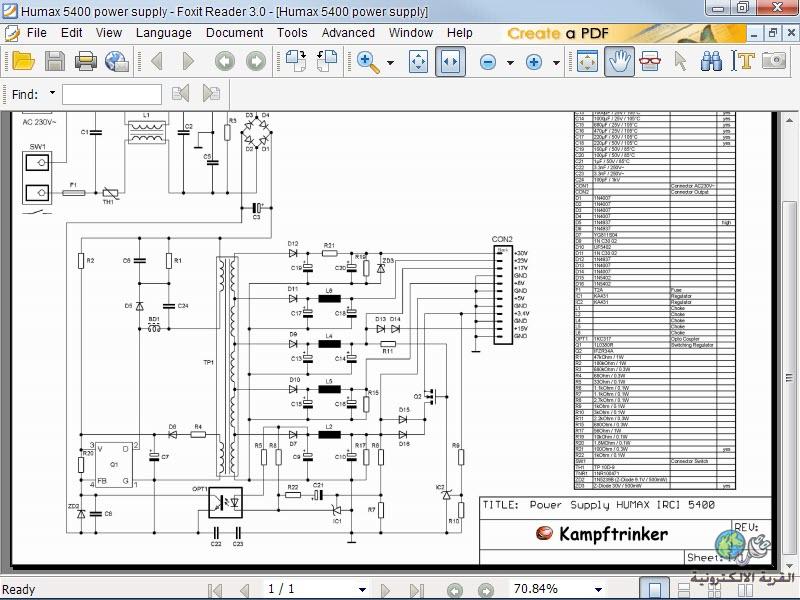Open the Help menu
The width and height of the screenshot is (800, 600).
(460, 33)
